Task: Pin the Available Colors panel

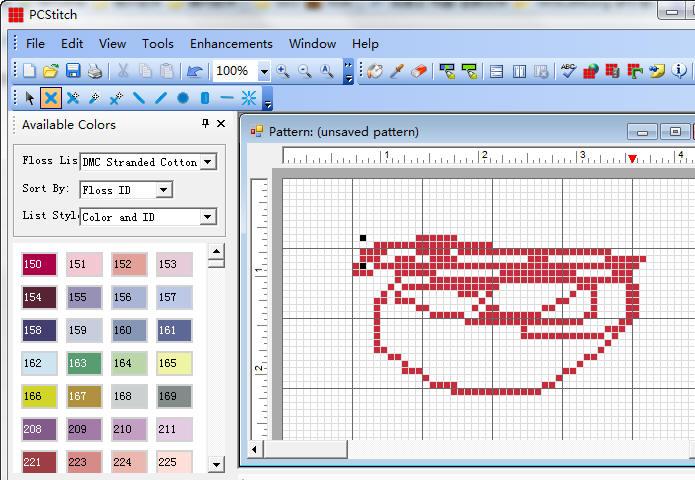Action: click(205, 124)
